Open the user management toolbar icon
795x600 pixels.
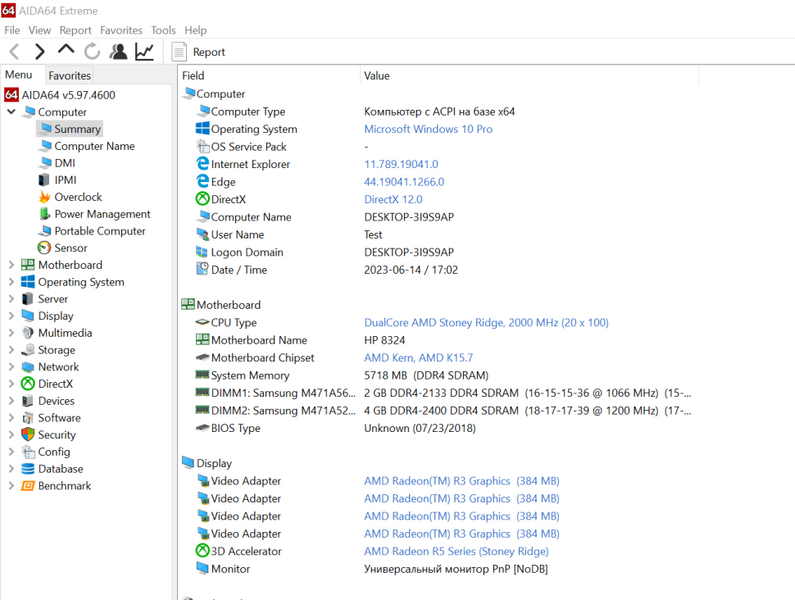[x=119, y=51]
